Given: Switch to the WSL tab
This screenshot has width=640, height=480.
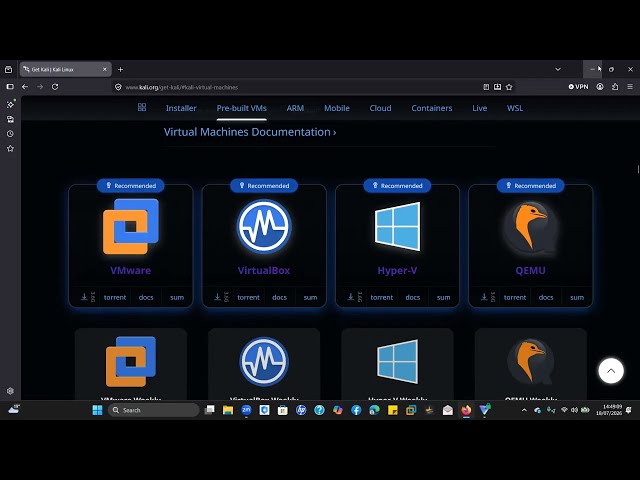Looking at the screenshot, I should tap(515, 108).
